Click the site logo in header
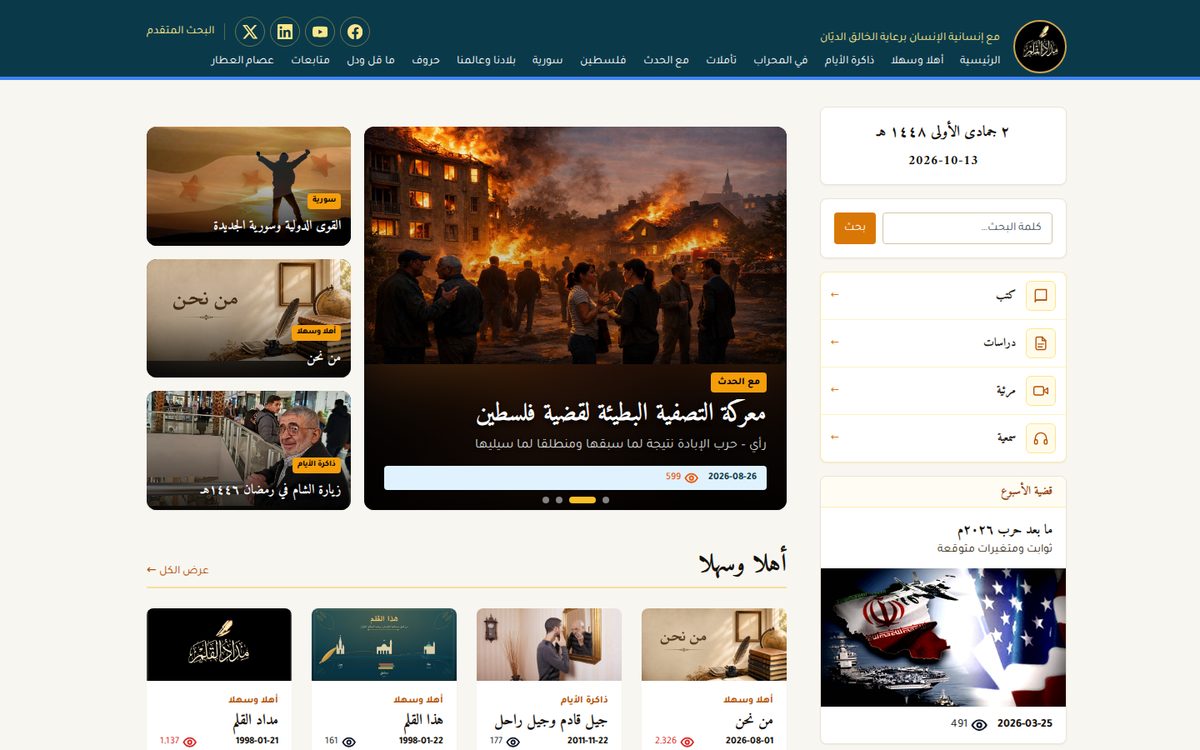 1040,47
